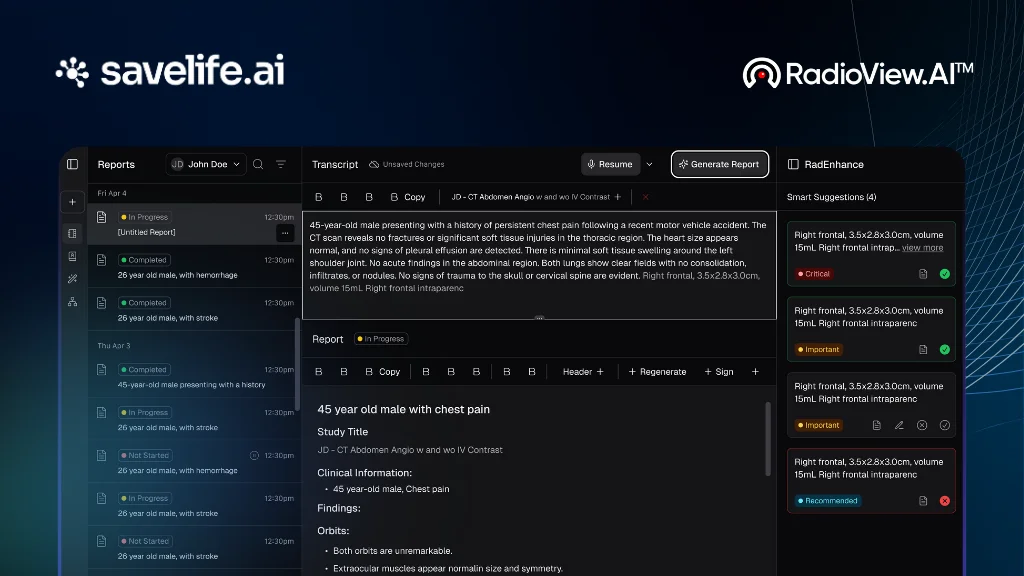
Task: Click the '45 year old male with chest pain' title
Action: pyautogui.click(x=404, y=409)
